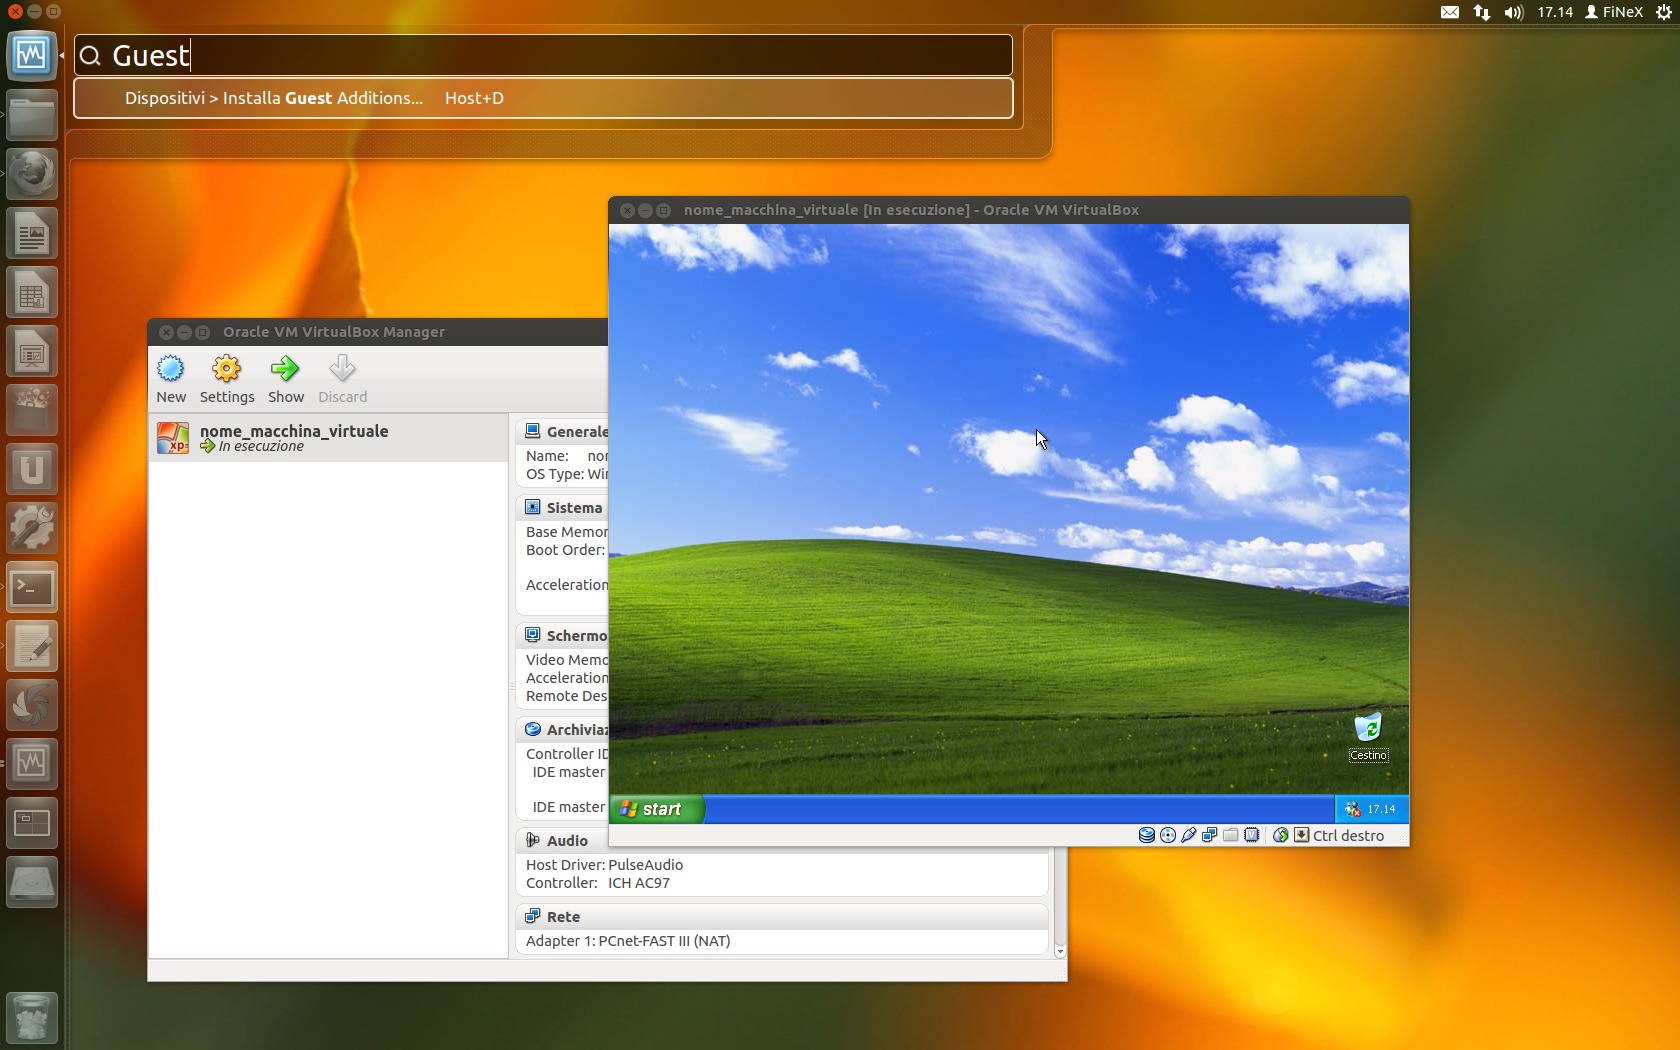Open the mail envelope indicator in top panel
This screenshot has width=1680, height=1050.
tap(1450, 12)
